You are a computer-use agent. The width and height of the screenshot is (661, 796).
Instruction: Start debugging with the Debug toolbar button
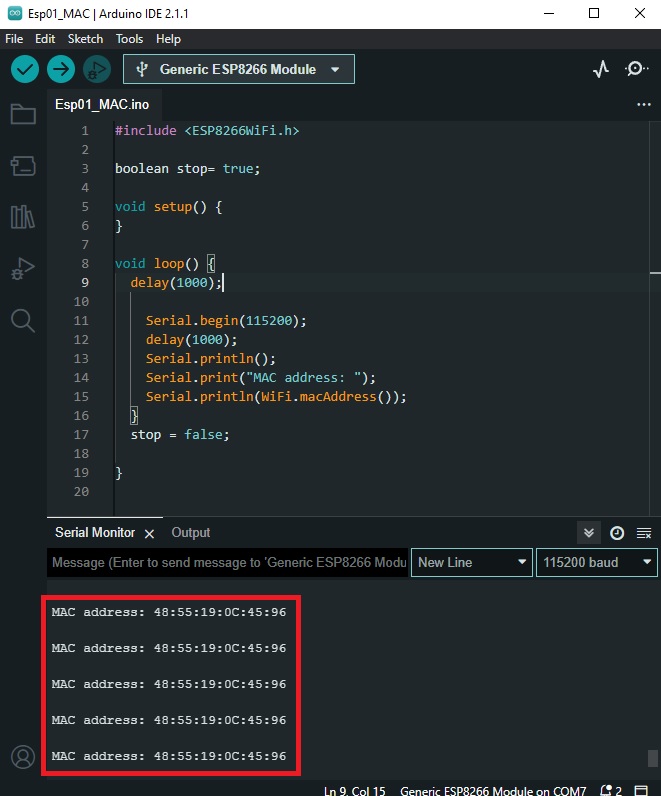pos(97,69)
